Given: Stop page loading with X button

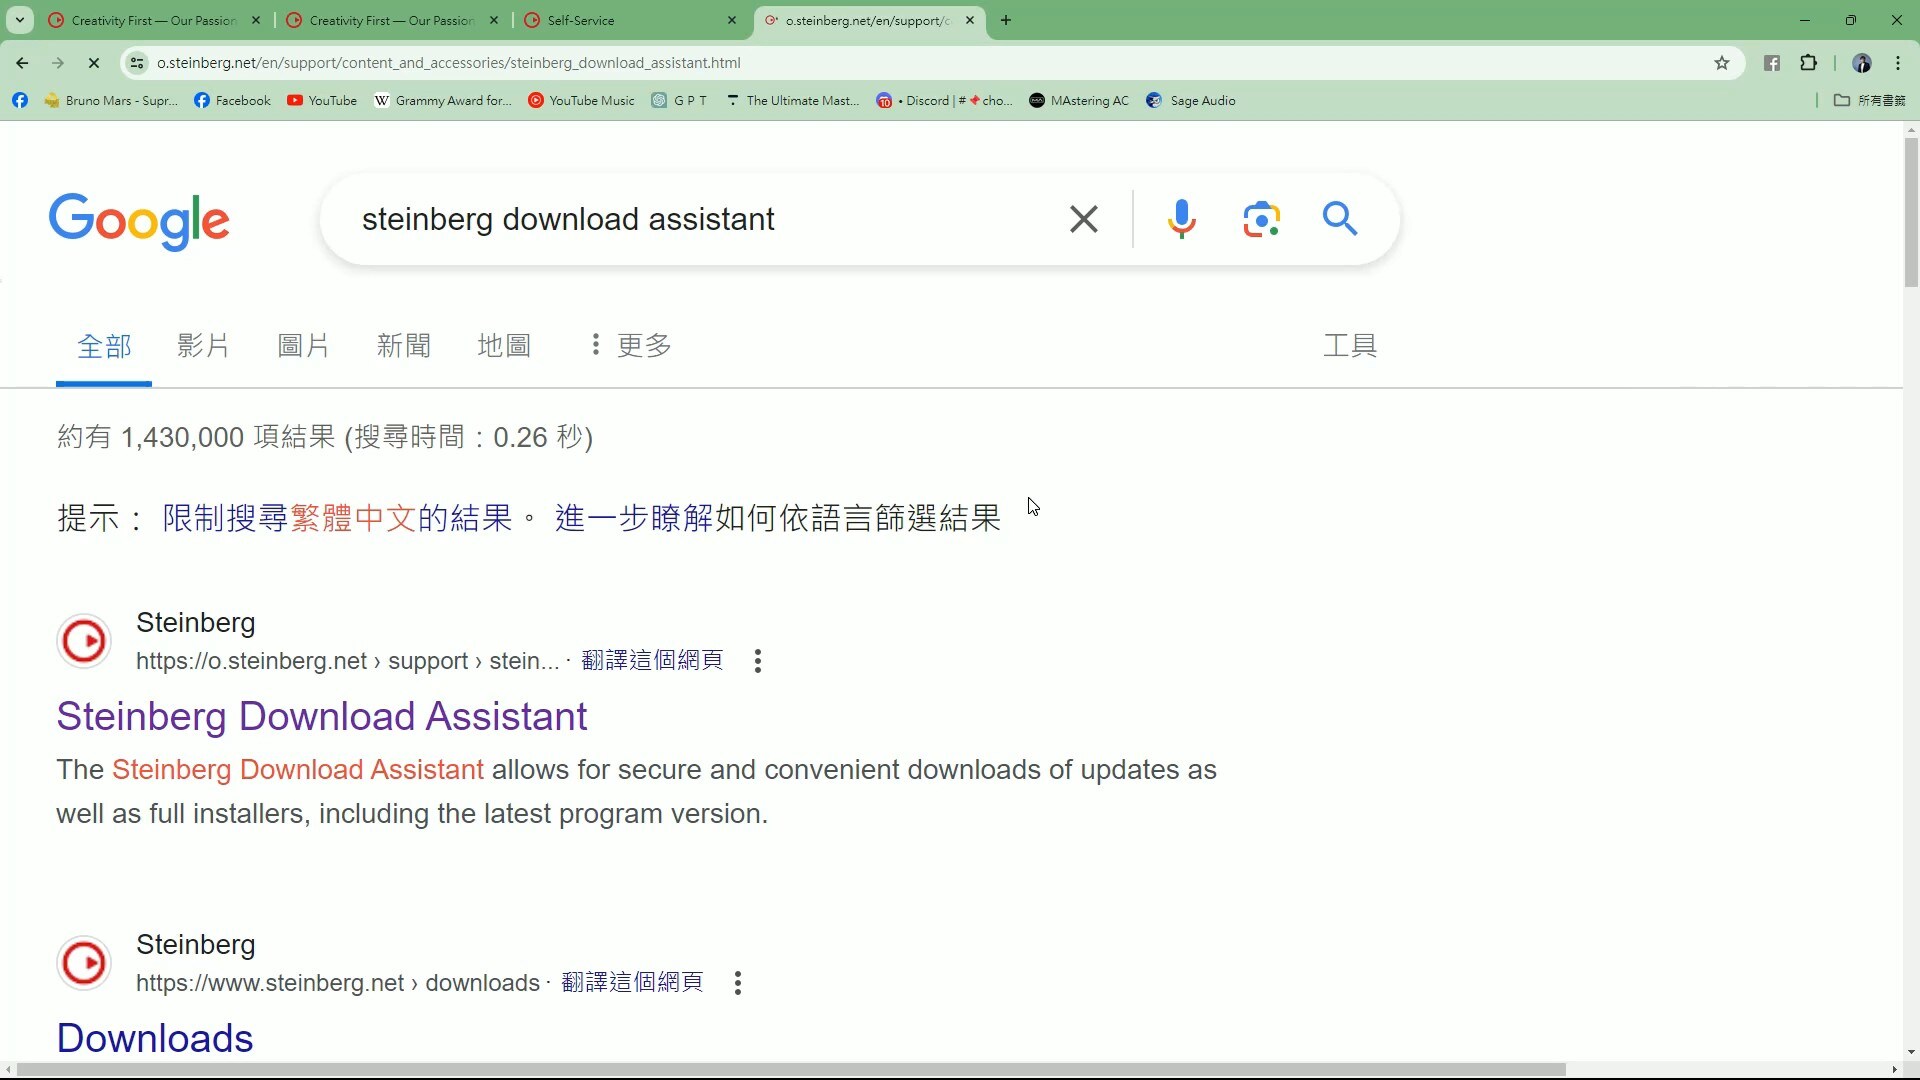Looking at the screenshot, I should click(x=94, y=63).
